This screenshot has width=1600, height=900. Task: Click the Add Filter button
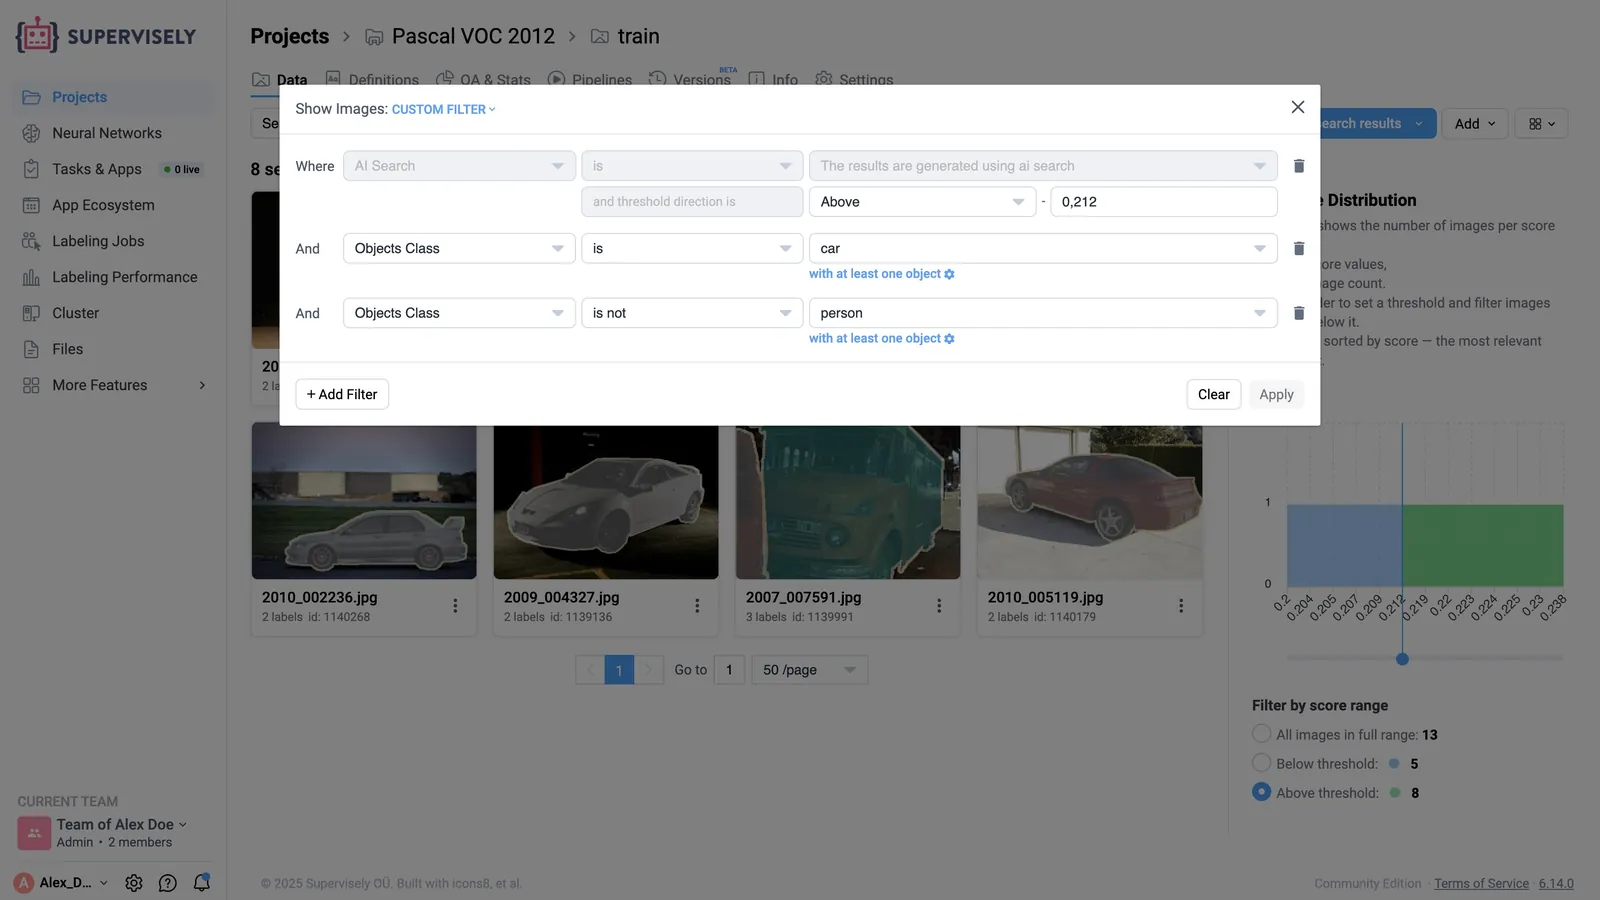(342, 394)
